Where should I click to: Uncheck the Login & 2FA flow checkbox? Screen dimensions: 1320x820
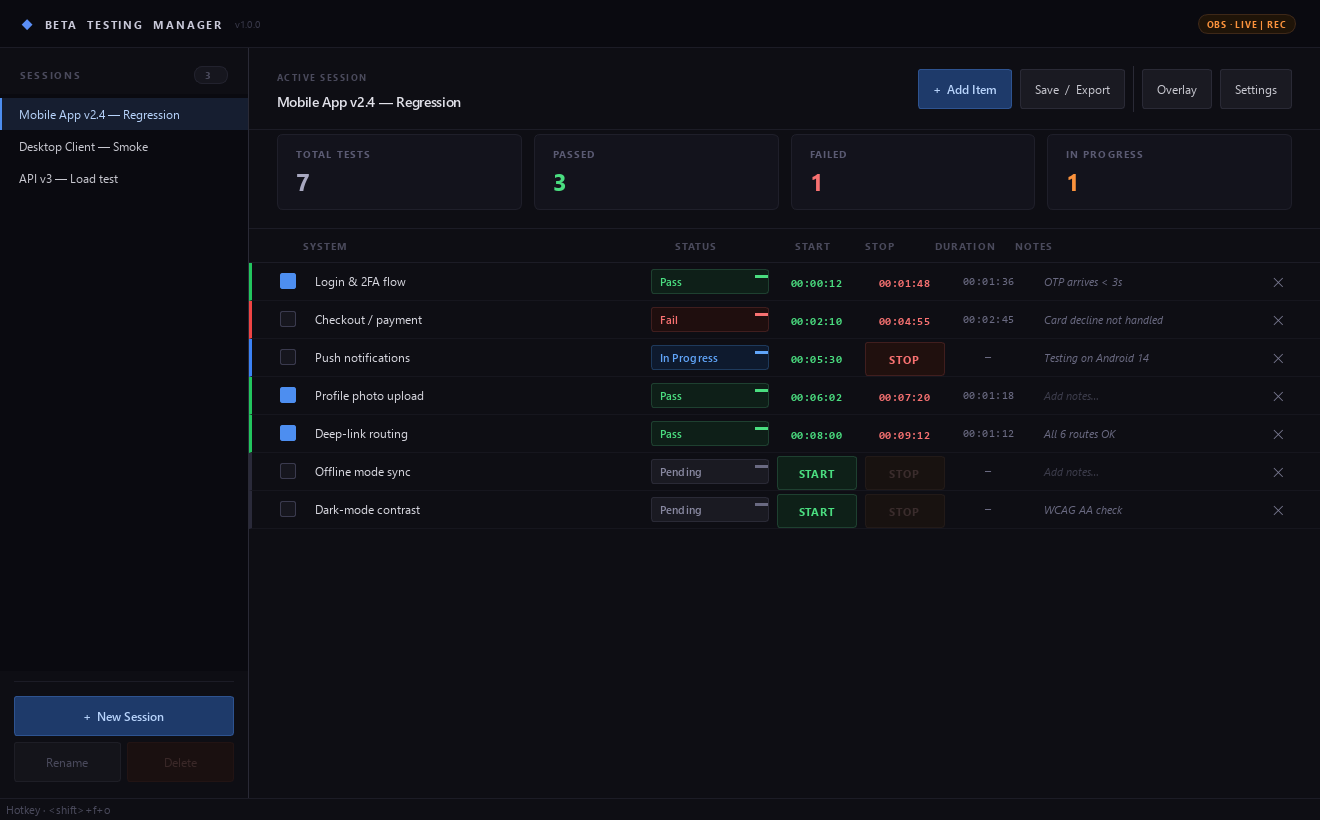pyautogui.click(x=288, y=282)
